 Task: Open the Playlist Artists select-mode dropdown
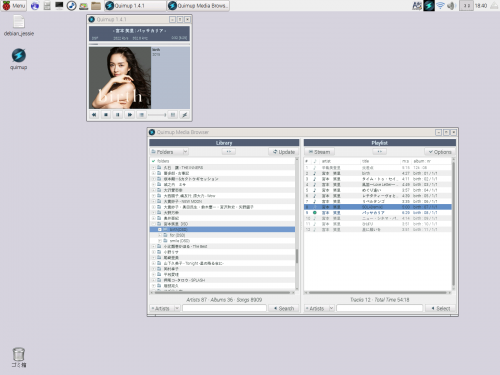coord(319,308)
